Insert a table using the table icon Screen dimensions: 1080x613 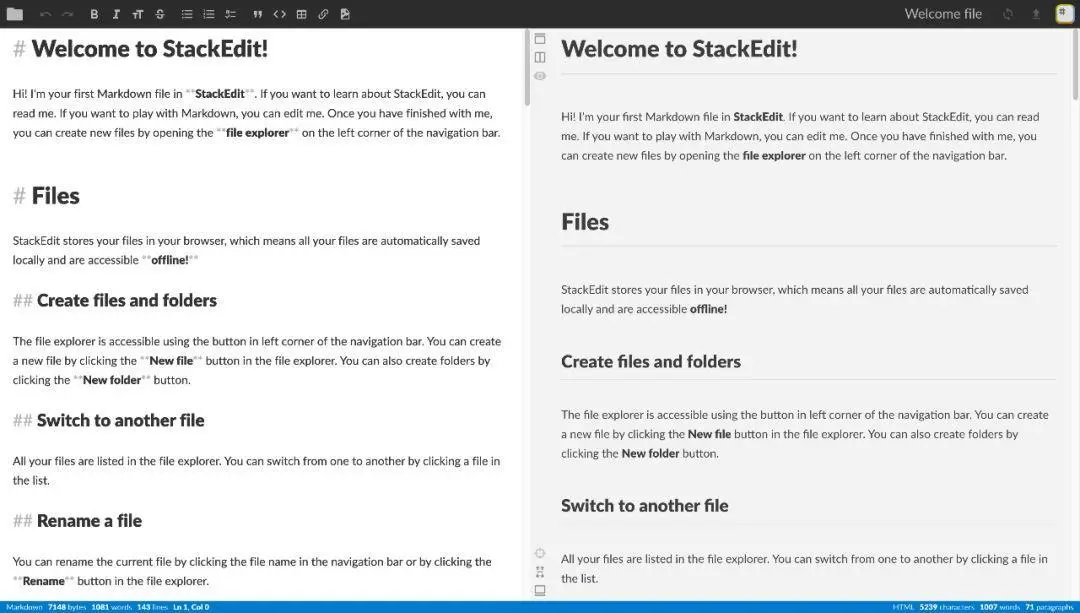click(x=301, y=14)
